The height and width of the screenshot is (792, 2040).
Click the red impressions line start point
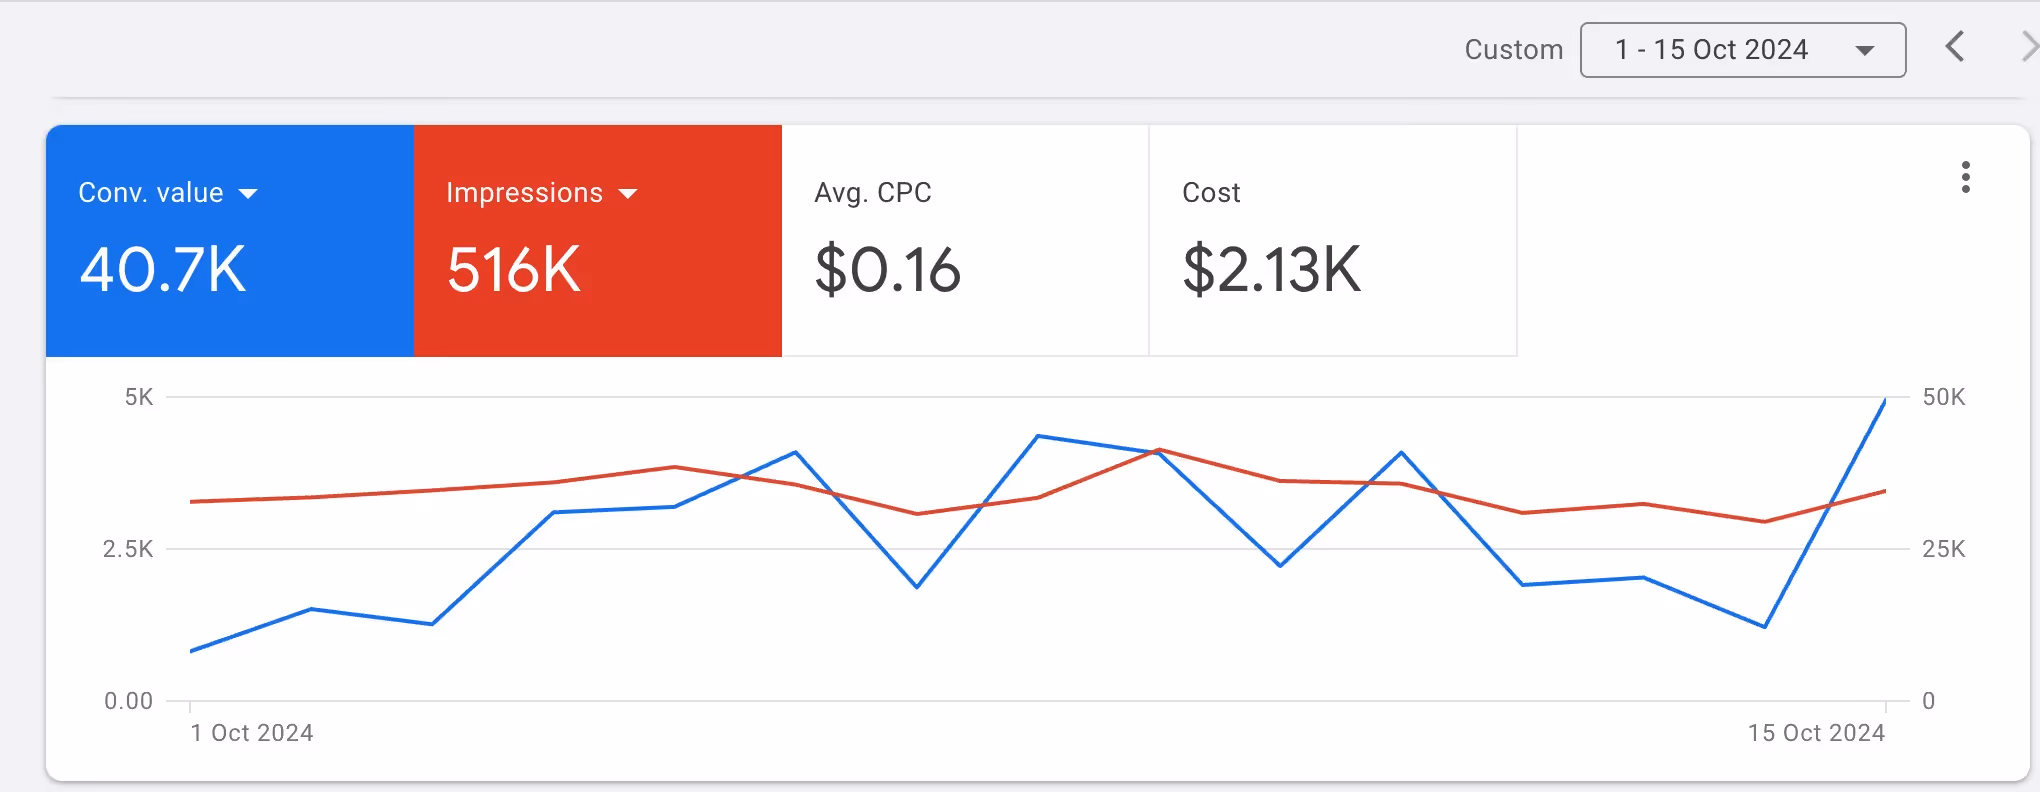(191, 501)
